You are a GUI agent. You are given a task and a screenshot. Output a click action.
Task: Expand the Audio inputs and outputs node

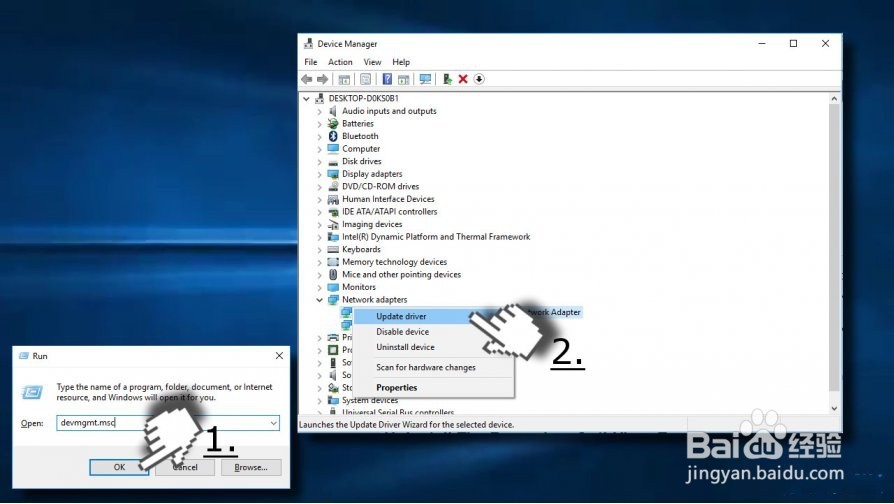coord(319,112)
